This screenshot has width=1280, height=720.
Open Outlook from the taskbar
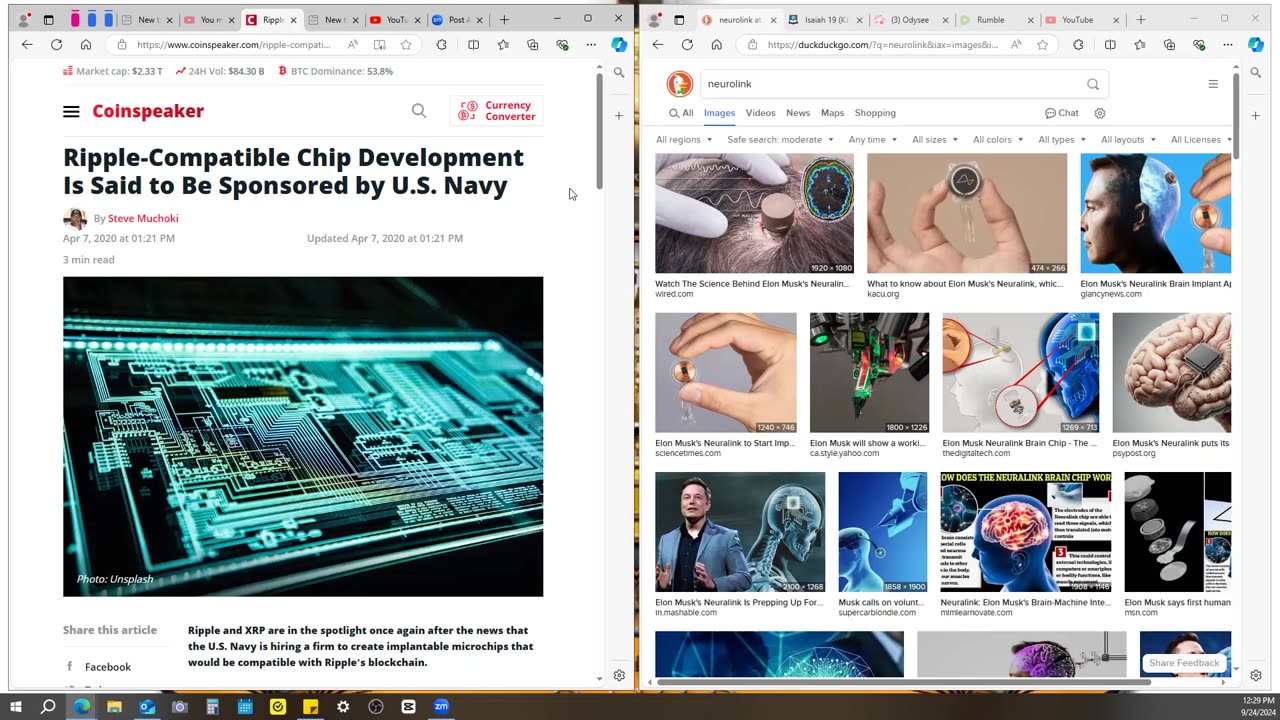(x=147, y=706)
